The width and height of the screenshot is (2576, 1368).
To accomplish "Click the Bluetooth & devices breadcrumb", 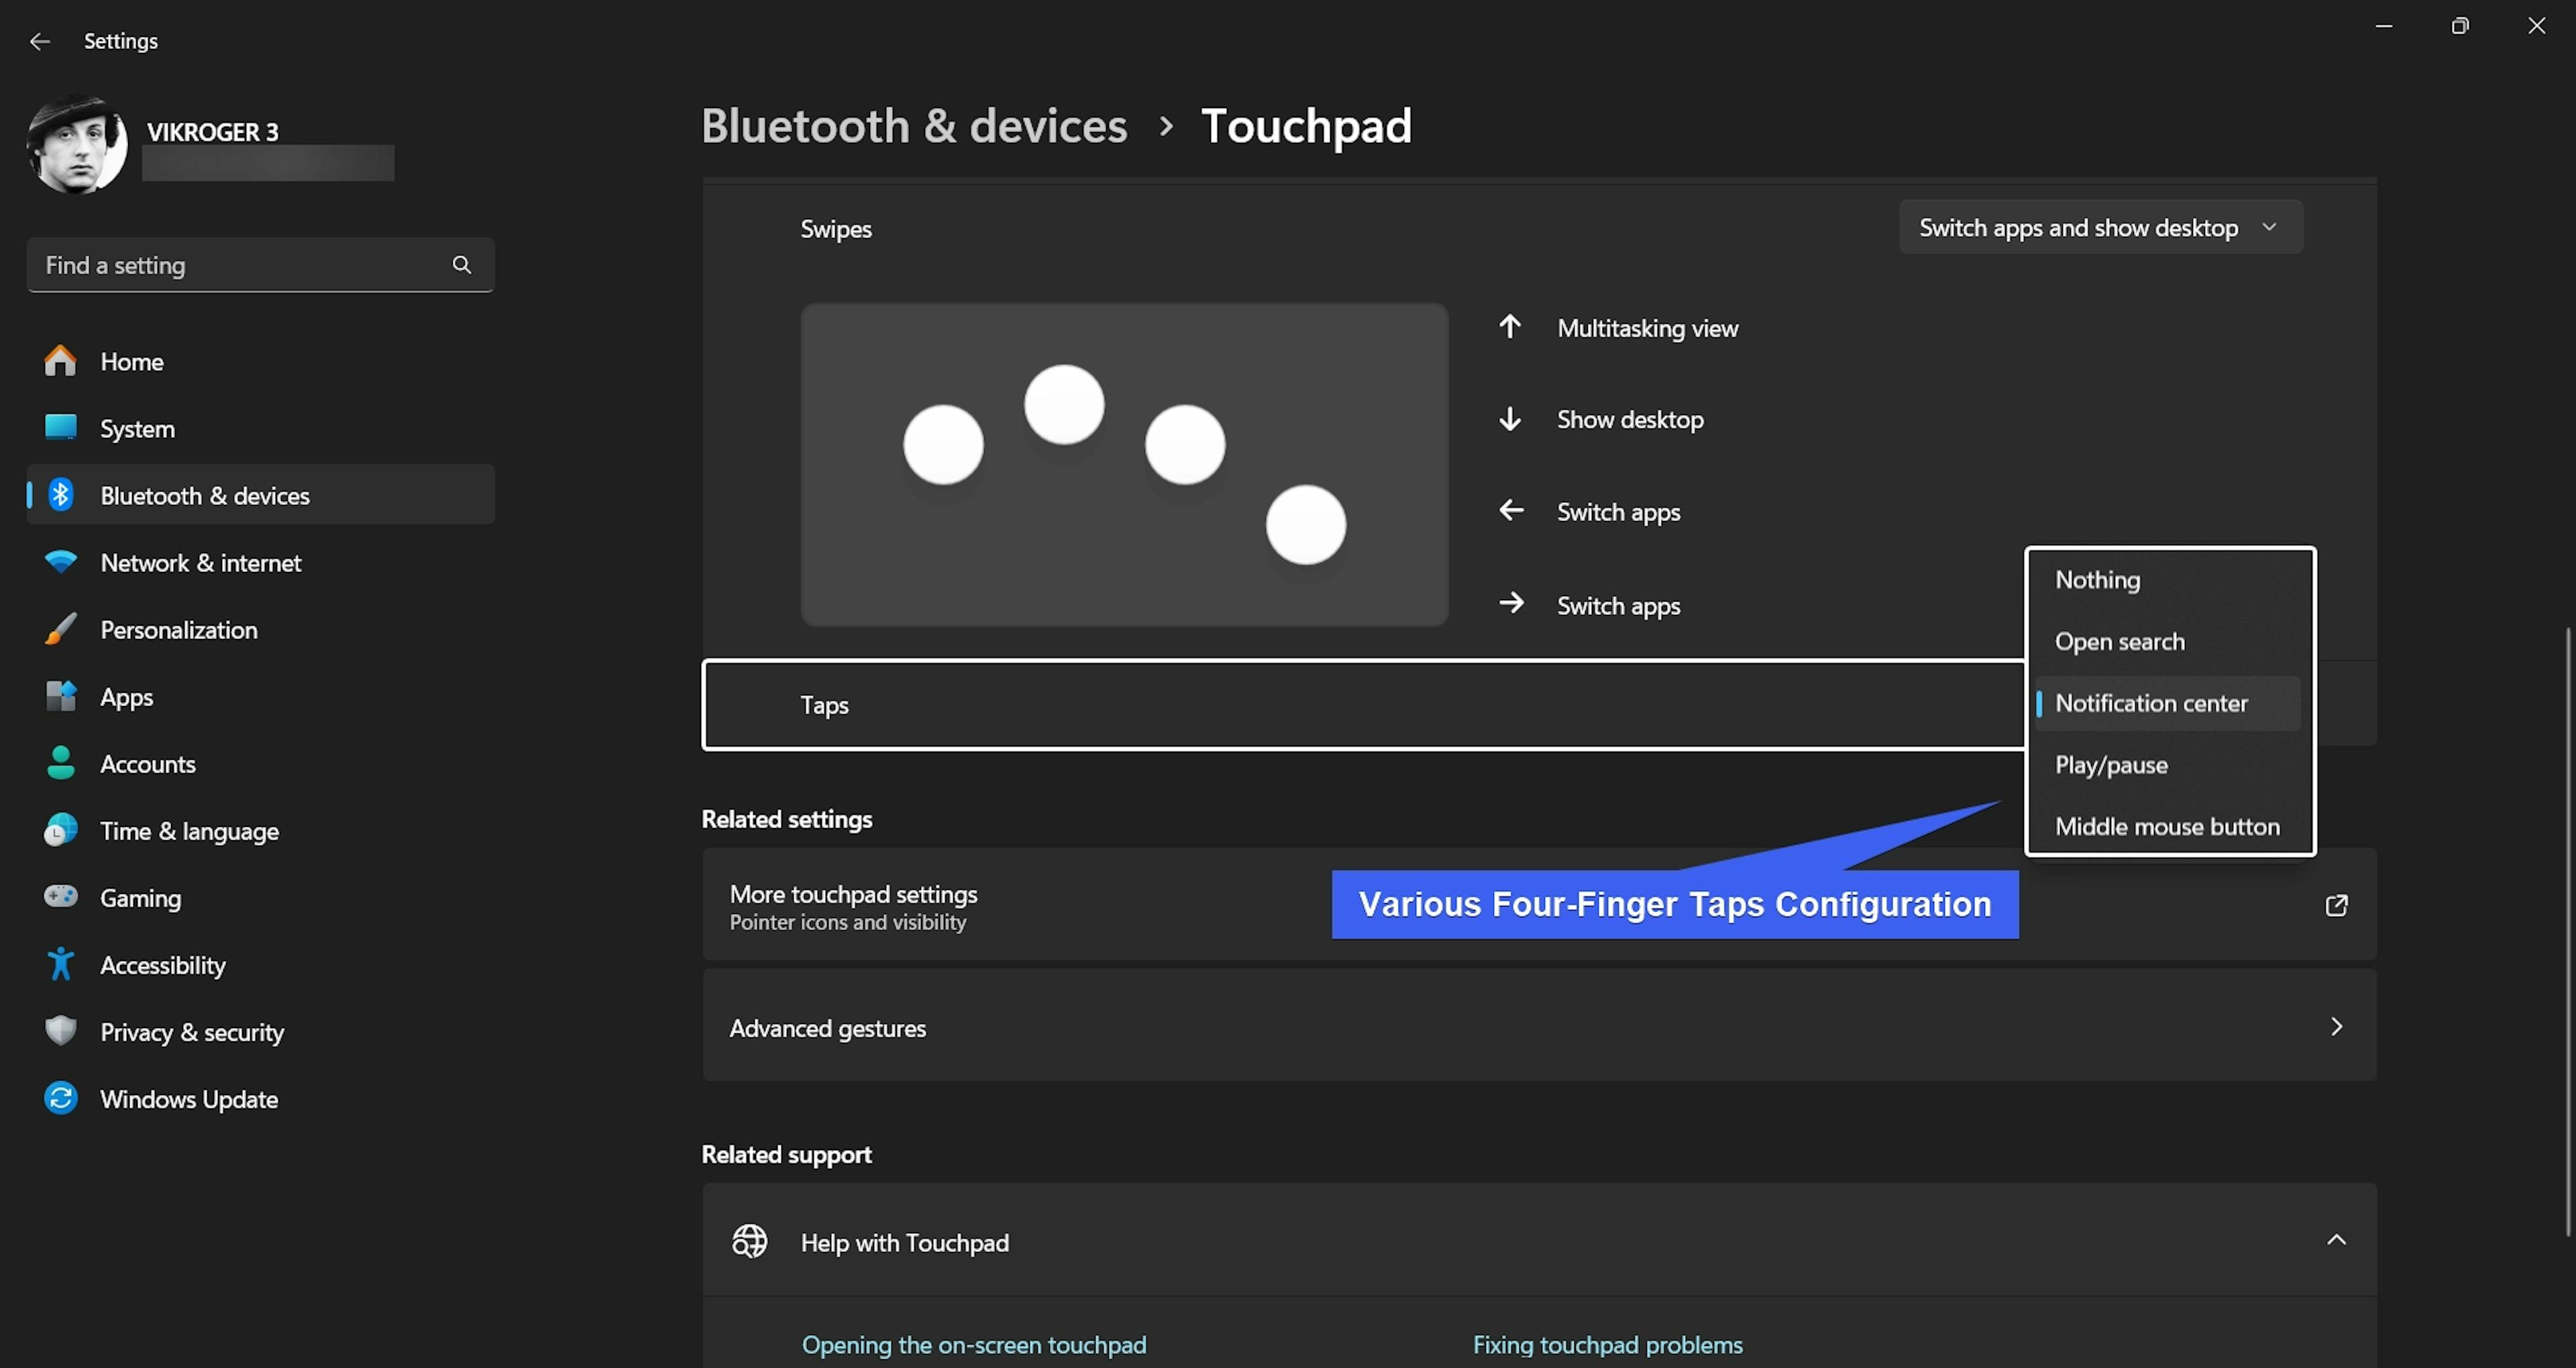I will 914,126.
